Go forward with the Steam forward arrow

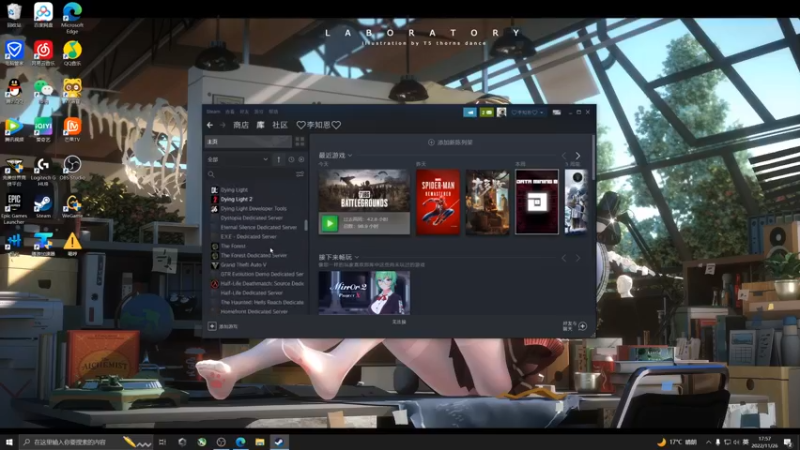222,125
